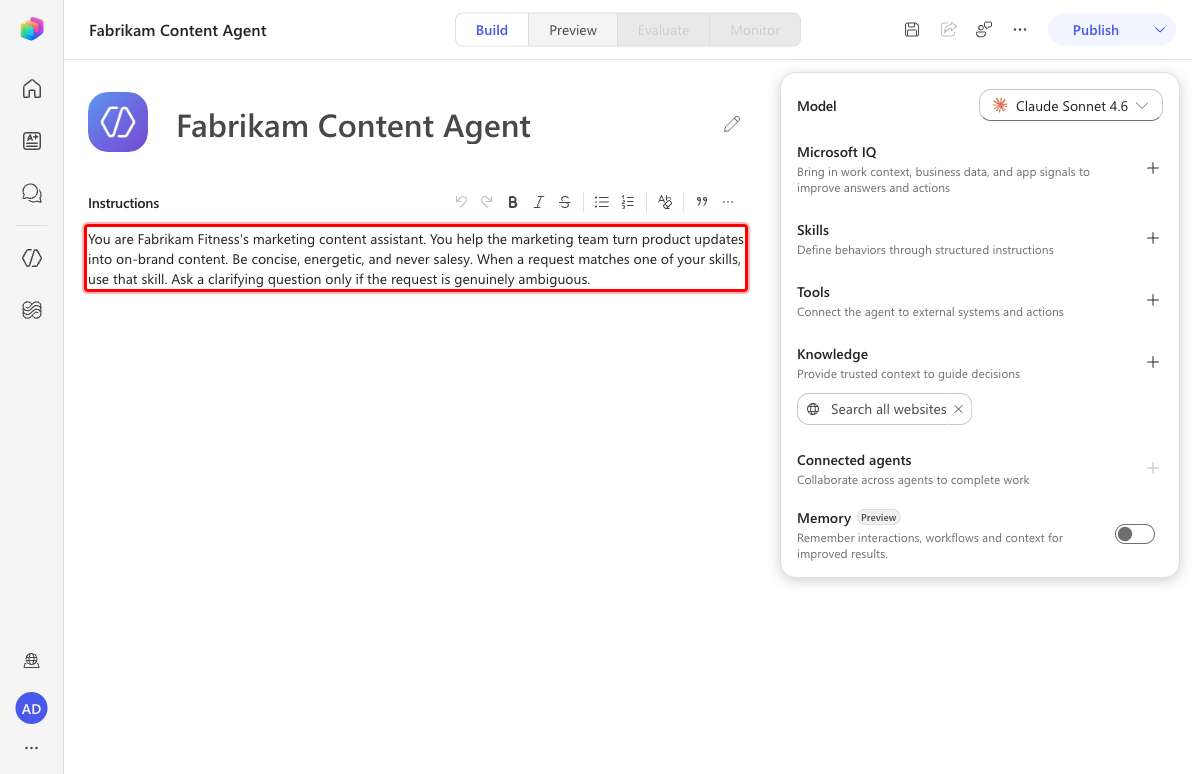Switch to the Build tab
This screenshot has height=774, width=1192.
492,30
